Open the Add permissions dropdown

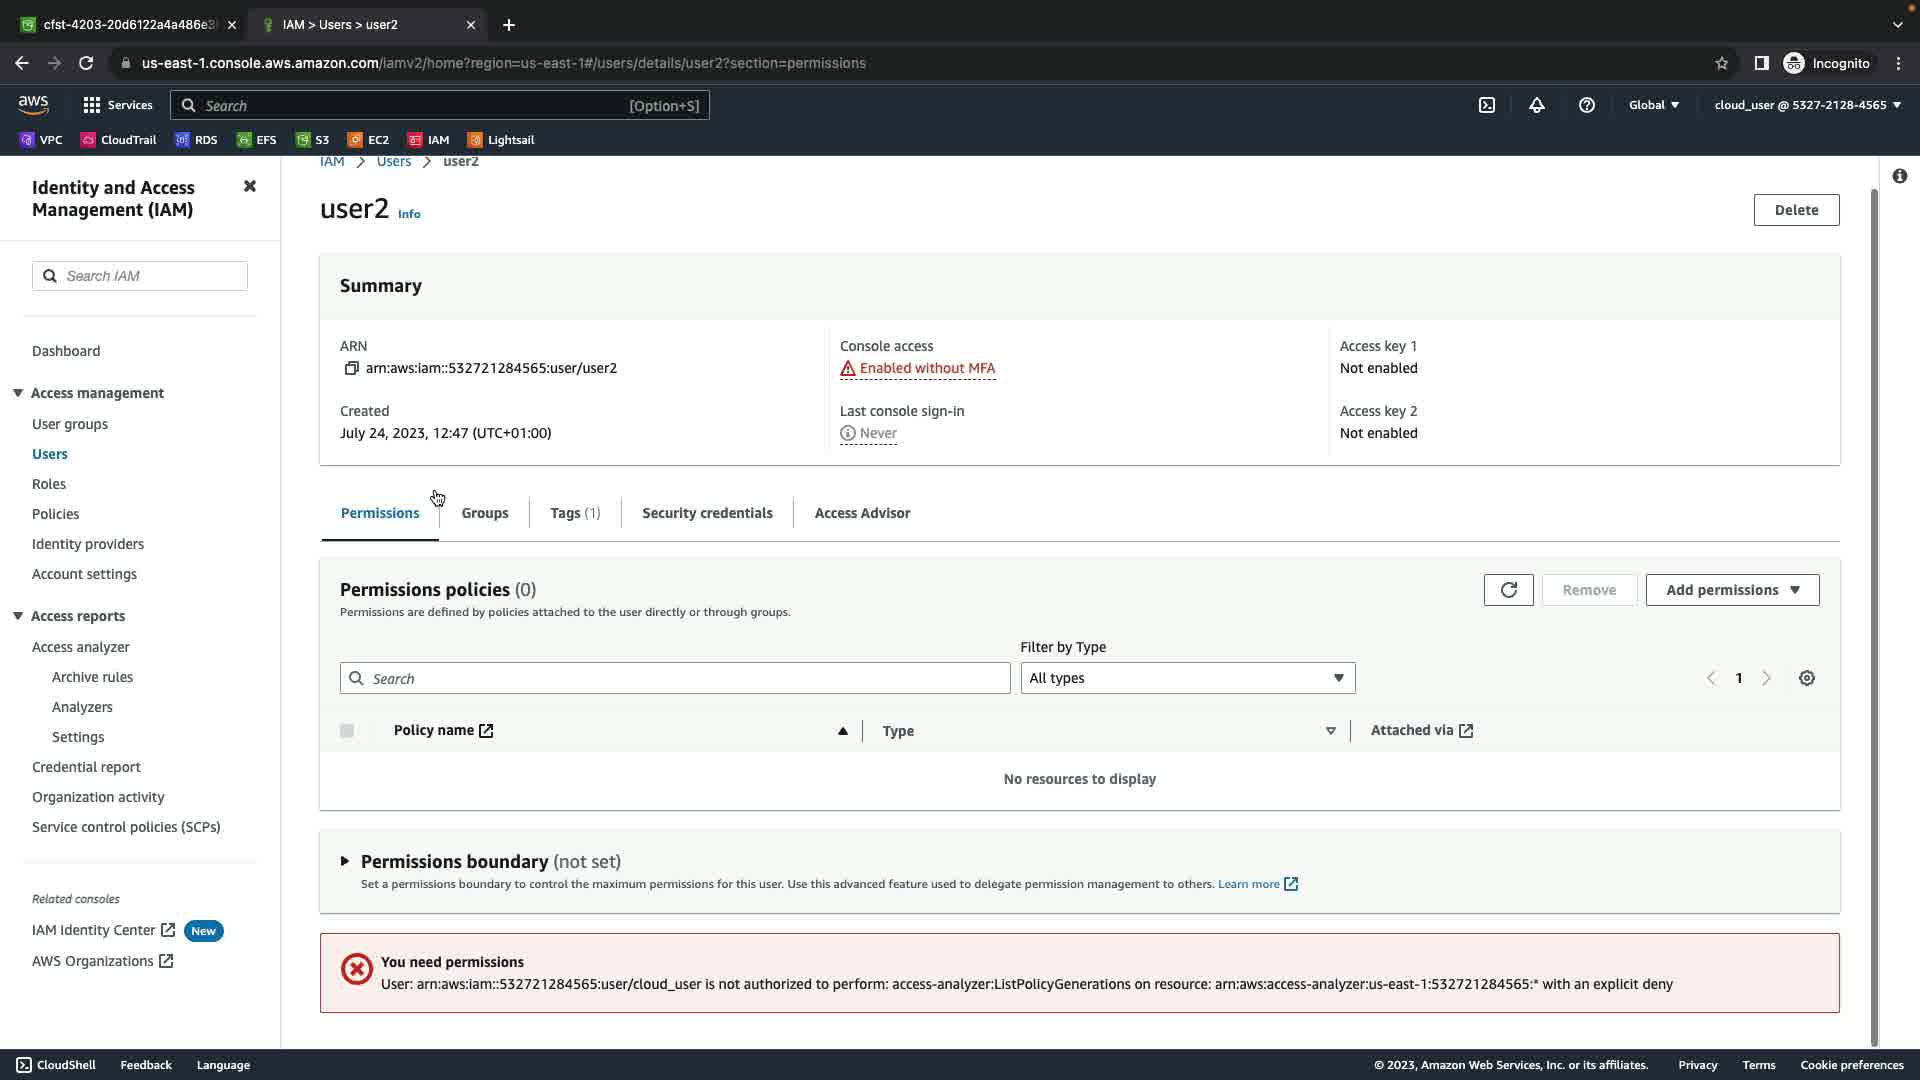click(1732, 590)
